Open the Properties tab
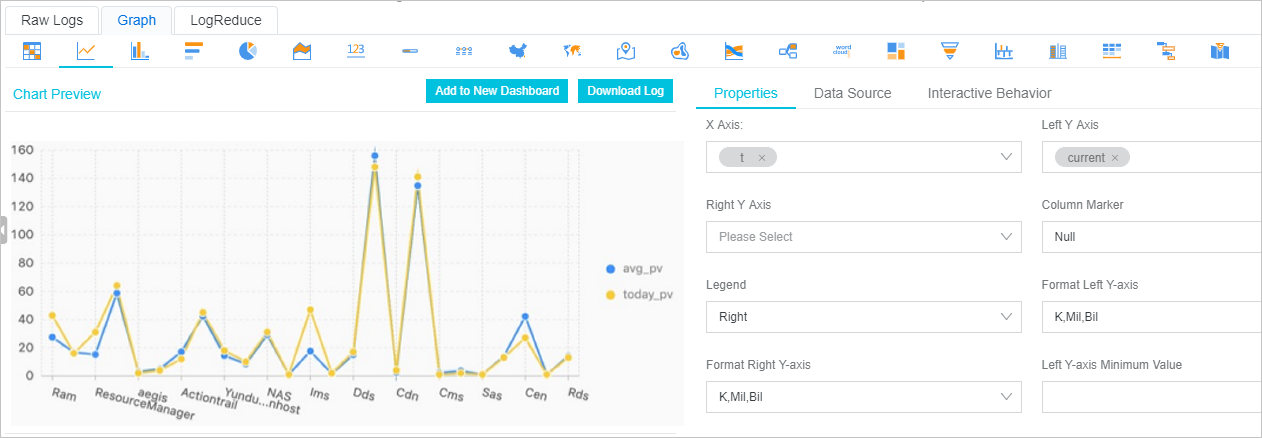The width and height of the screenshot is (1262, 438). [x=746, y=93]
